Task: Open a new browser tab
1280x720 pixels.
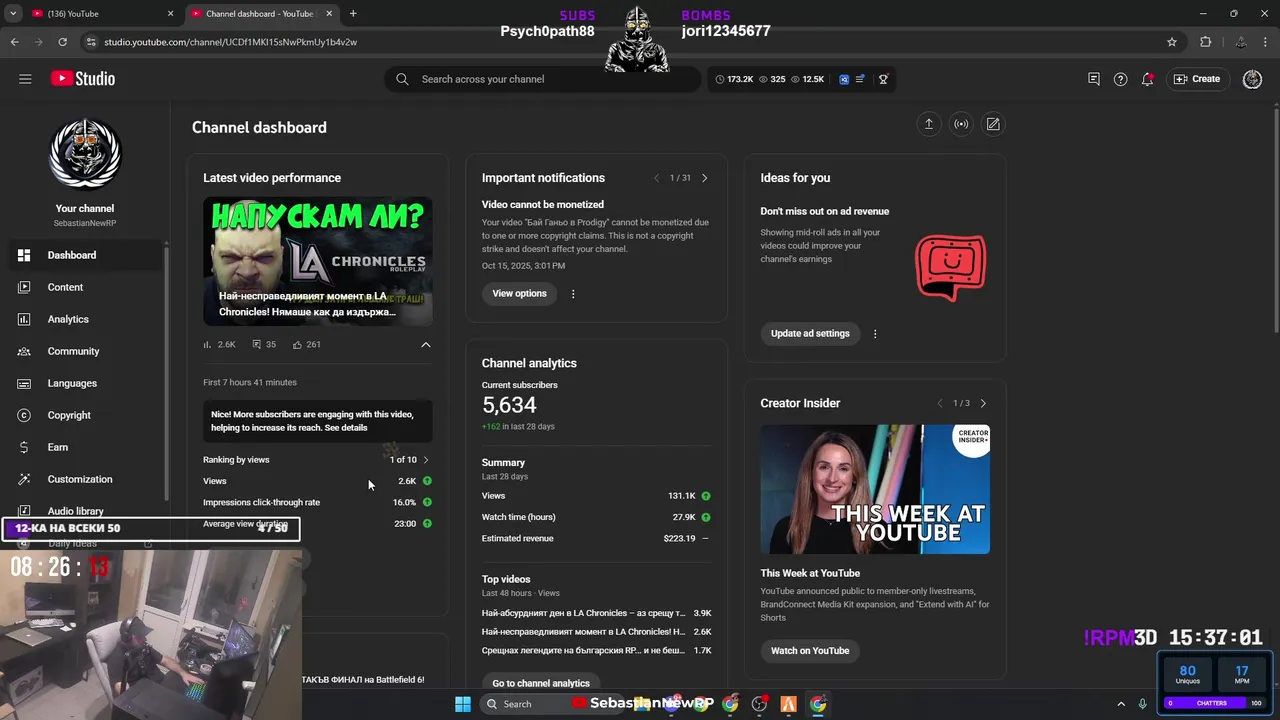Action: click(353, 14)
